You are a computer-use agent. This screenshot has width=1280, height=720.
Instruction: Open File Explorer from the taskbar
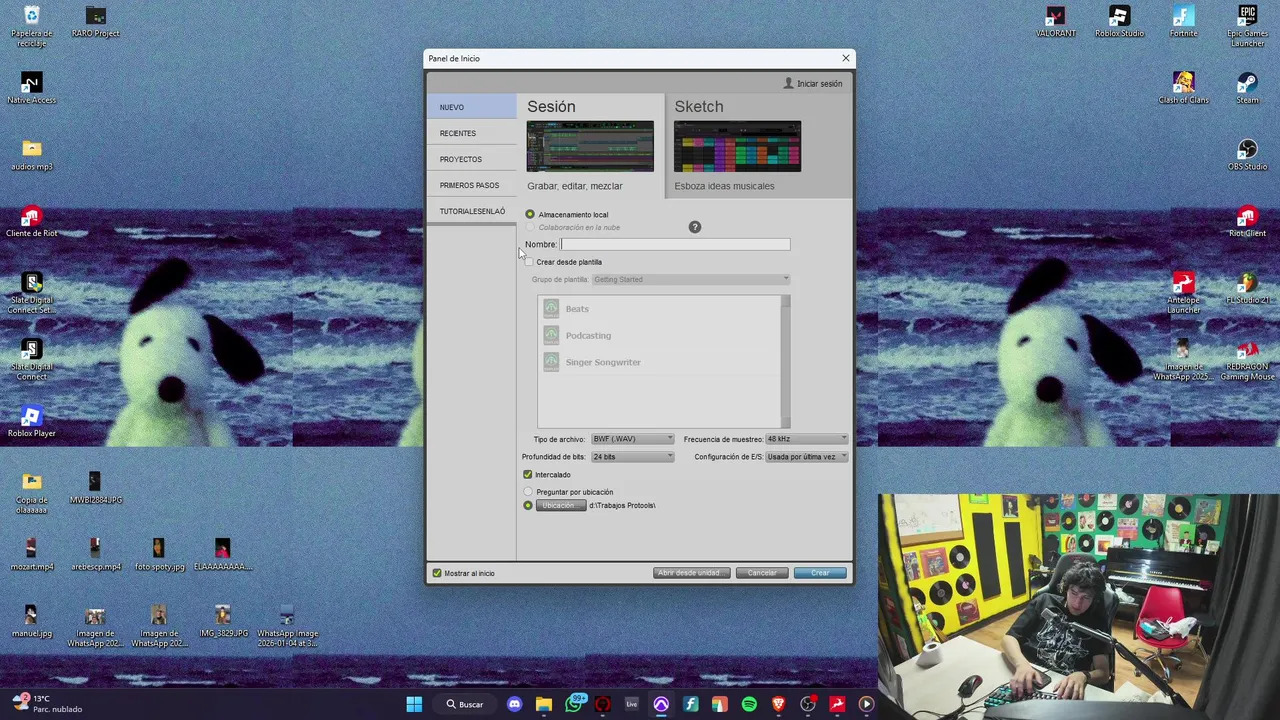(544, 705)
